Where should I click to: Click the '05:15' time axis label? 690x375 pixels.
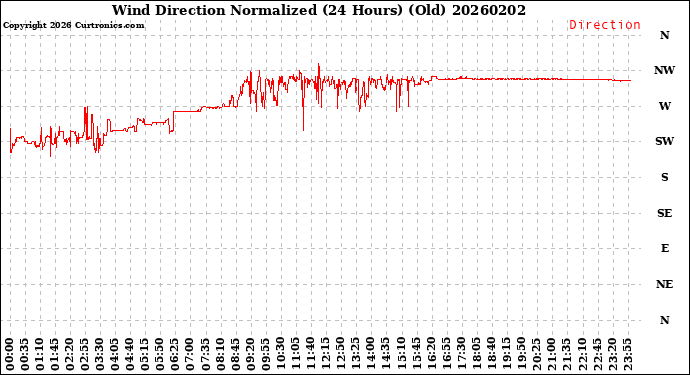(x=145, y=355)
